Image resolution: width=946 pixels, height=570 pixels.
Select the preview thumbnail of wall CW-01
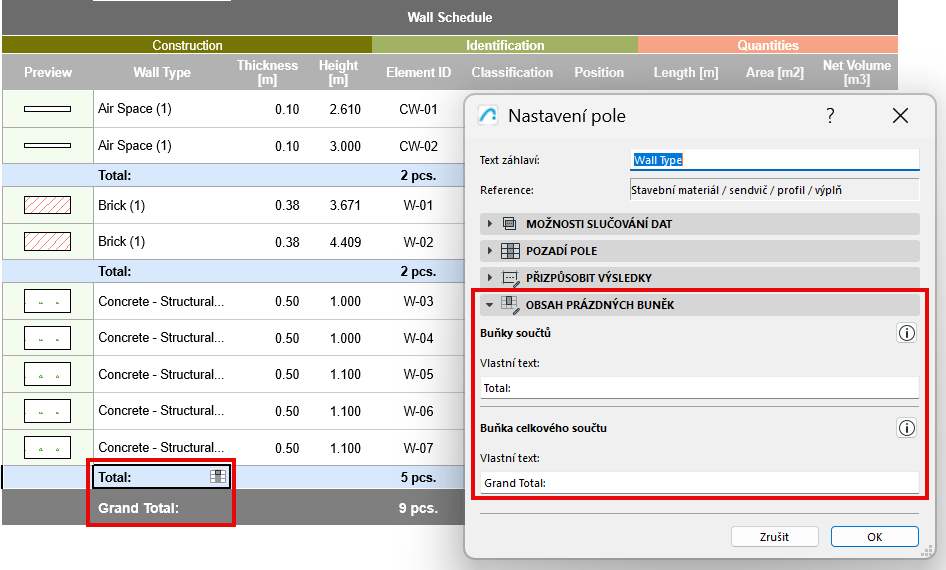(47, 109)
